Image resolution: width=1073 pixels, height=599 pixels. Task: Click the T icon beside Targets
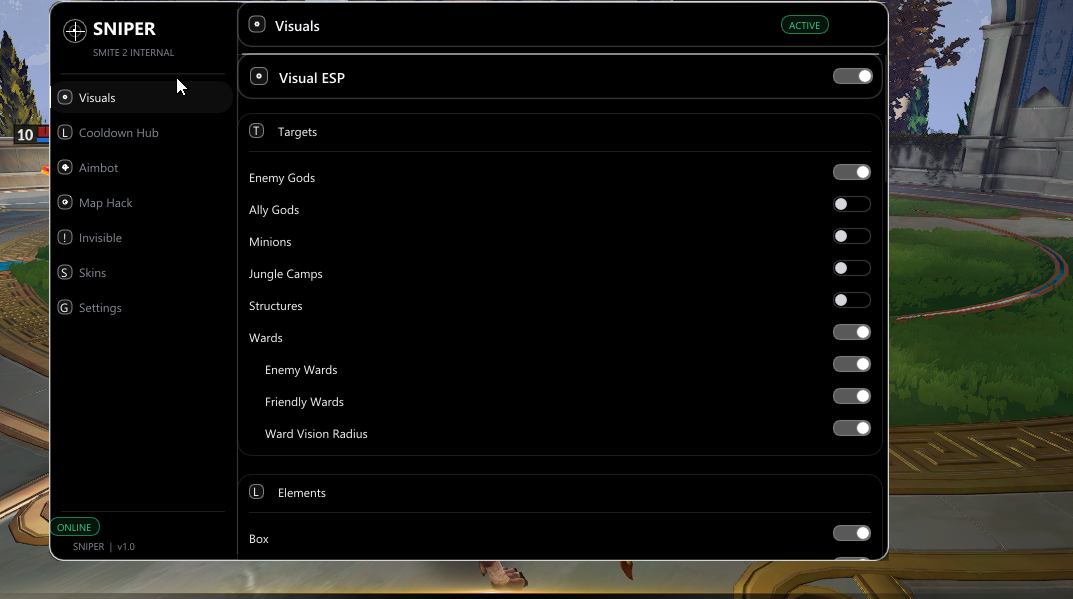point(257,131)
